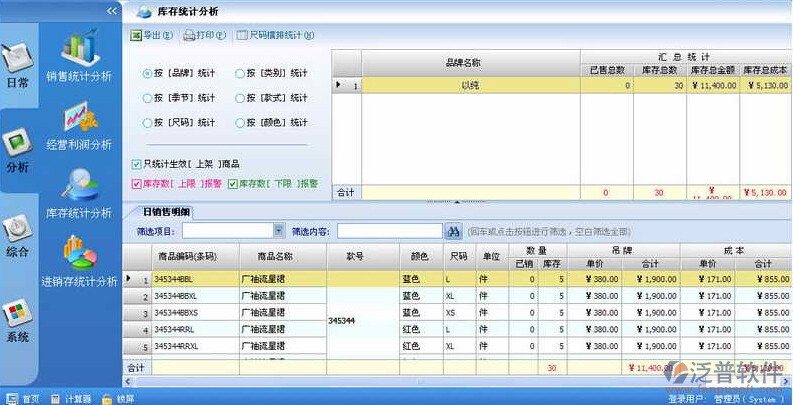Open the 系统 system module icon
The height and width of the screenshot is (405, 793).
click(17, 320)
